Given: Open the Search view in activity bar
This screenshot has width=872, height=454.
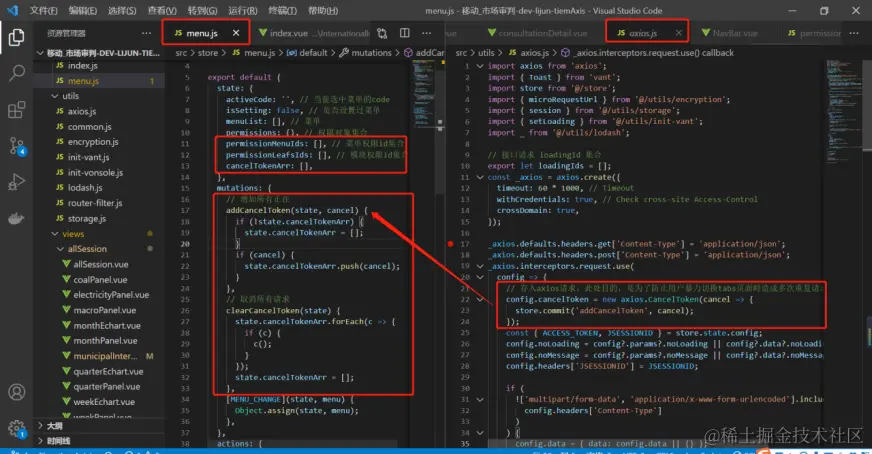Looking at the screenshot, I should tap(17, 72).
